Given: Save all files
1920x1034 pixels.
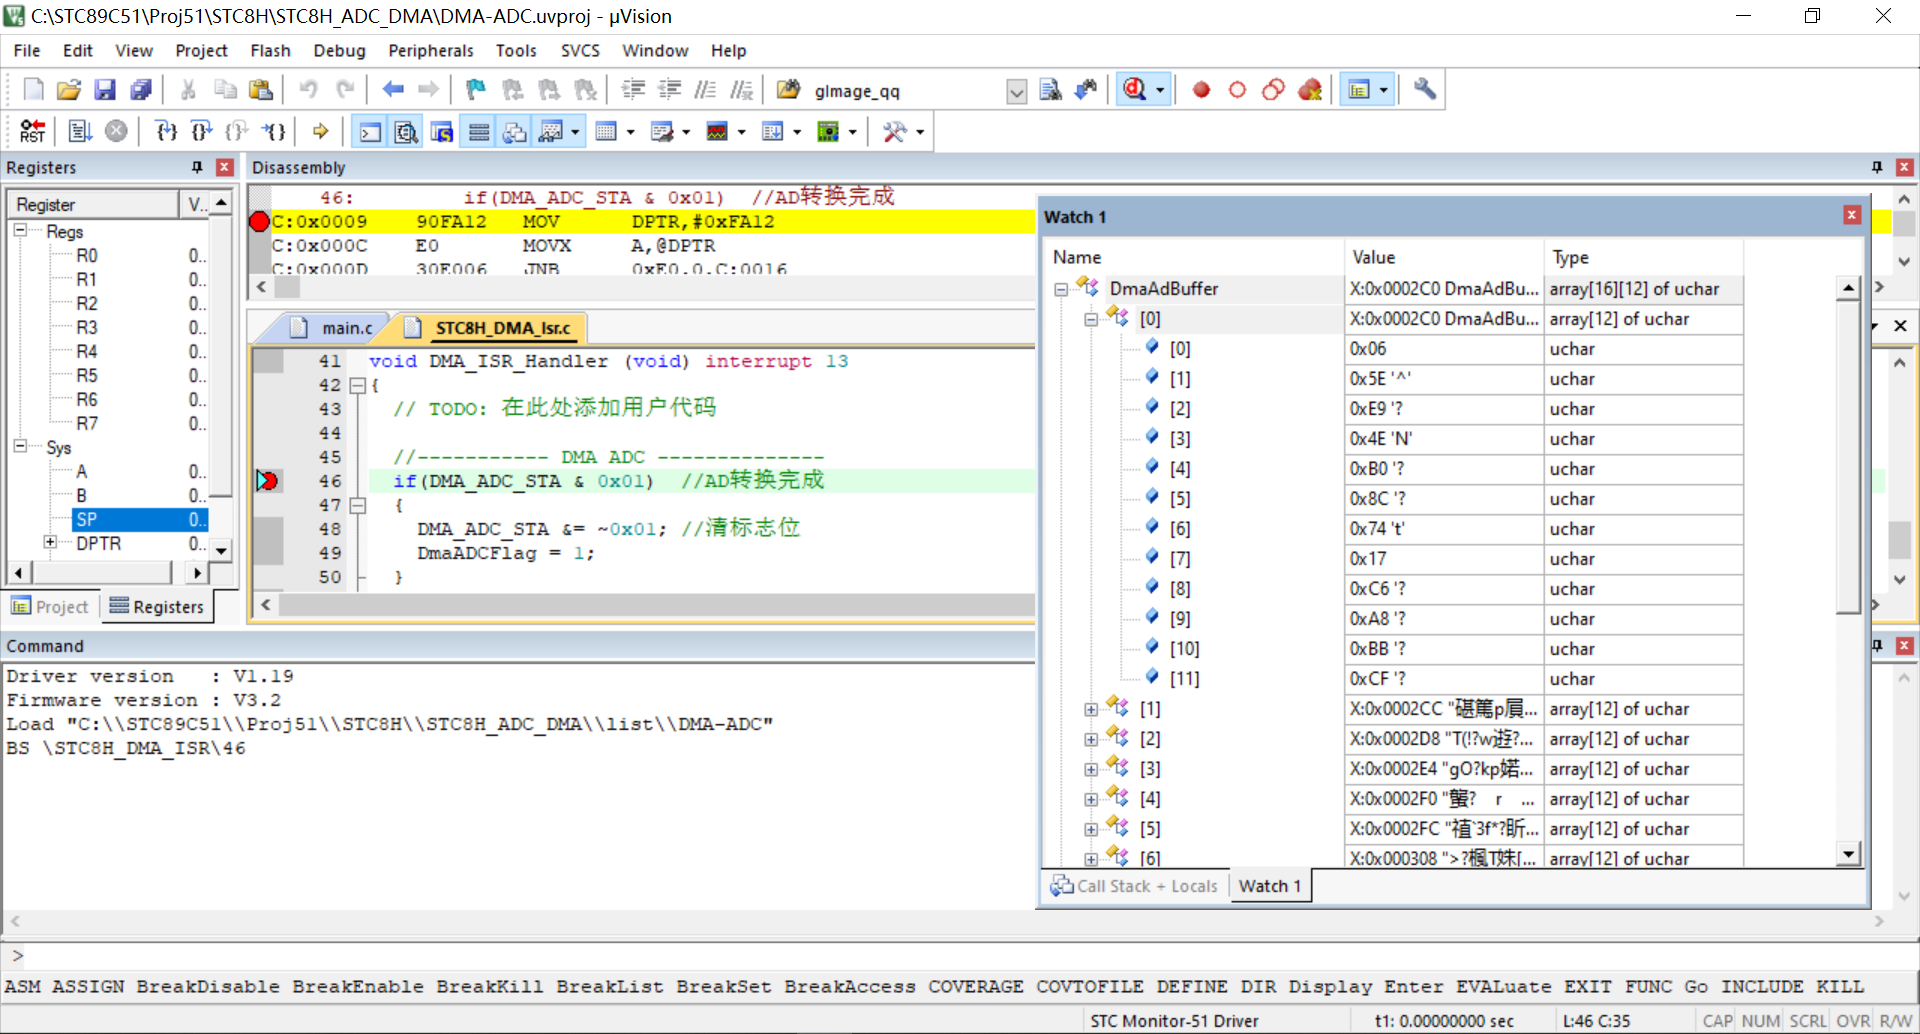Looking at the screenshot, I should tap(141, 90).
